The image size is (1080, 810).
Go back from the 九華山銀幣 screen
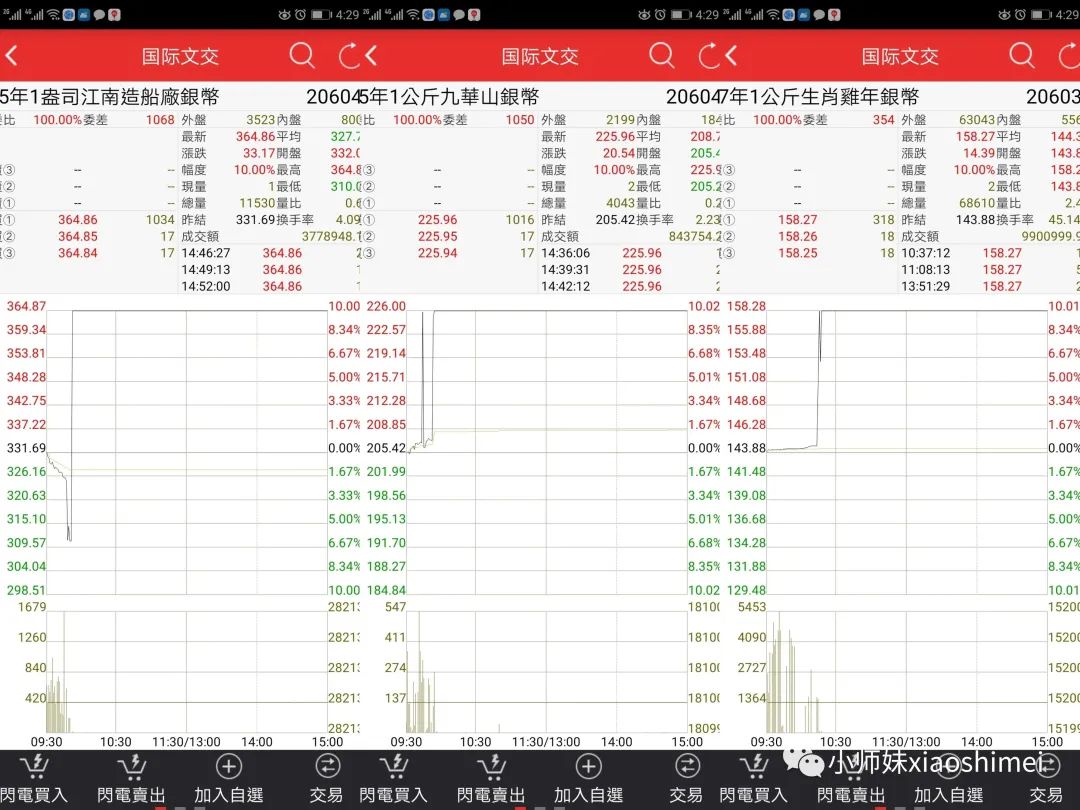tap(371, 55)
